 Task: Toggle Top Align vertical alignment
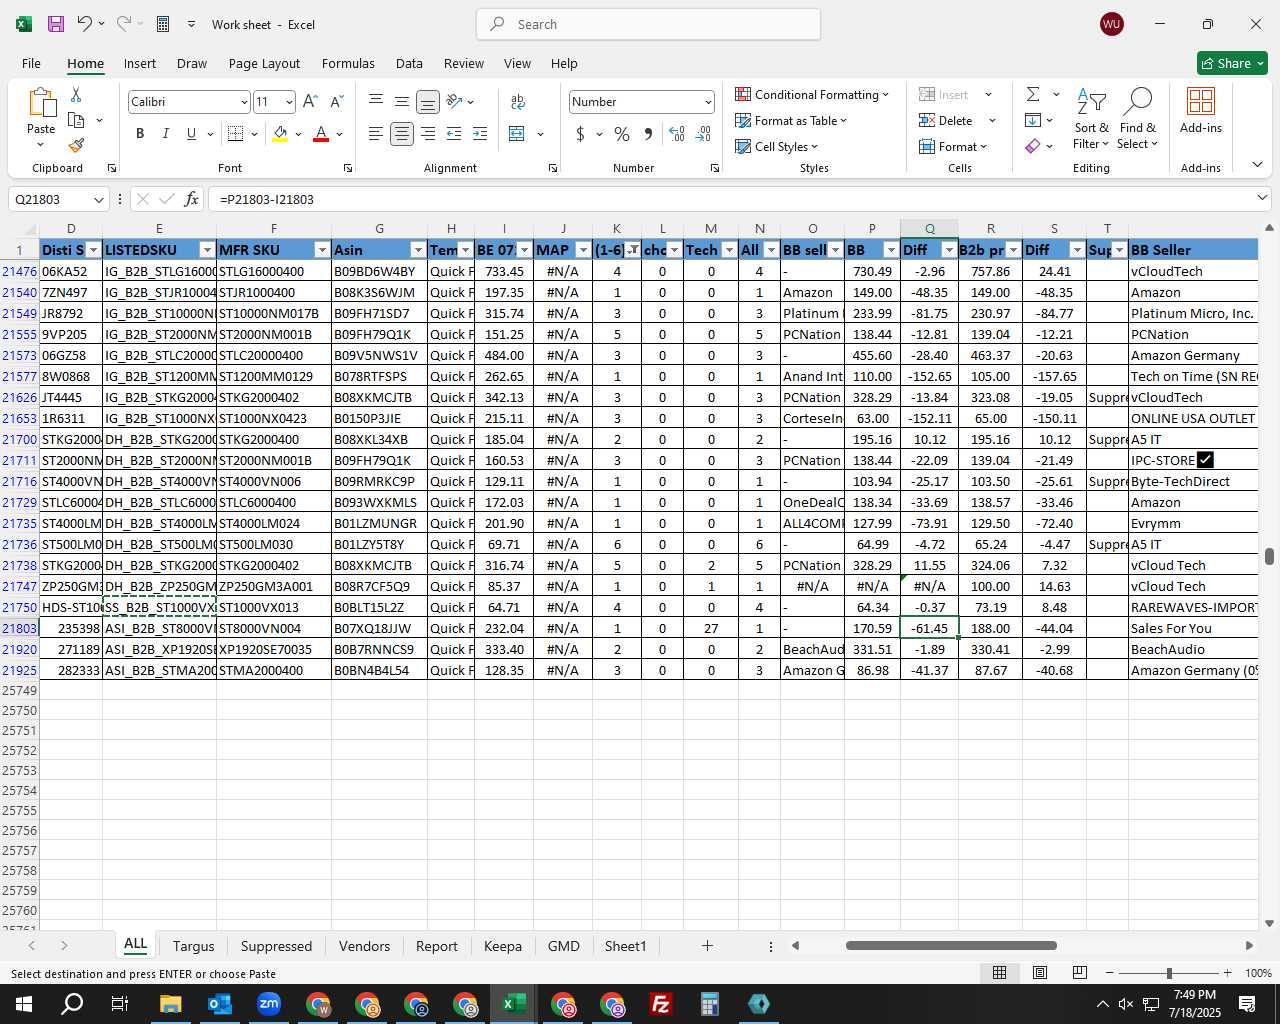[376, 101]
